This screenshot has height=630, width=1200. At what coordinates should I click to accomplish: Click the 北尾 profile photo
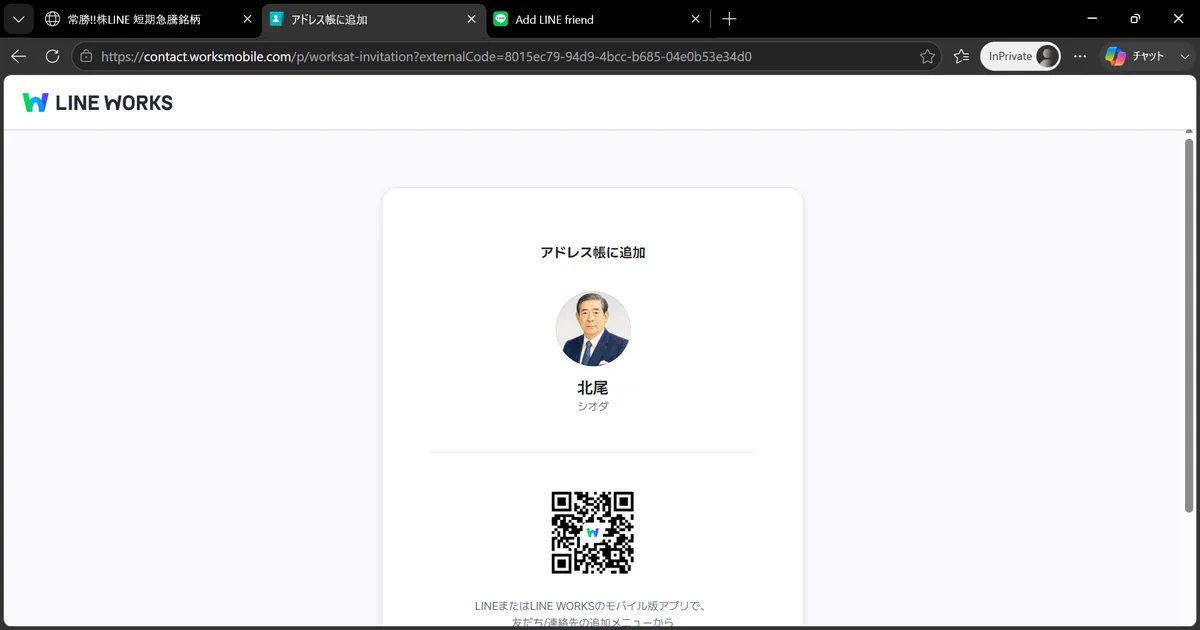[593, 329]
